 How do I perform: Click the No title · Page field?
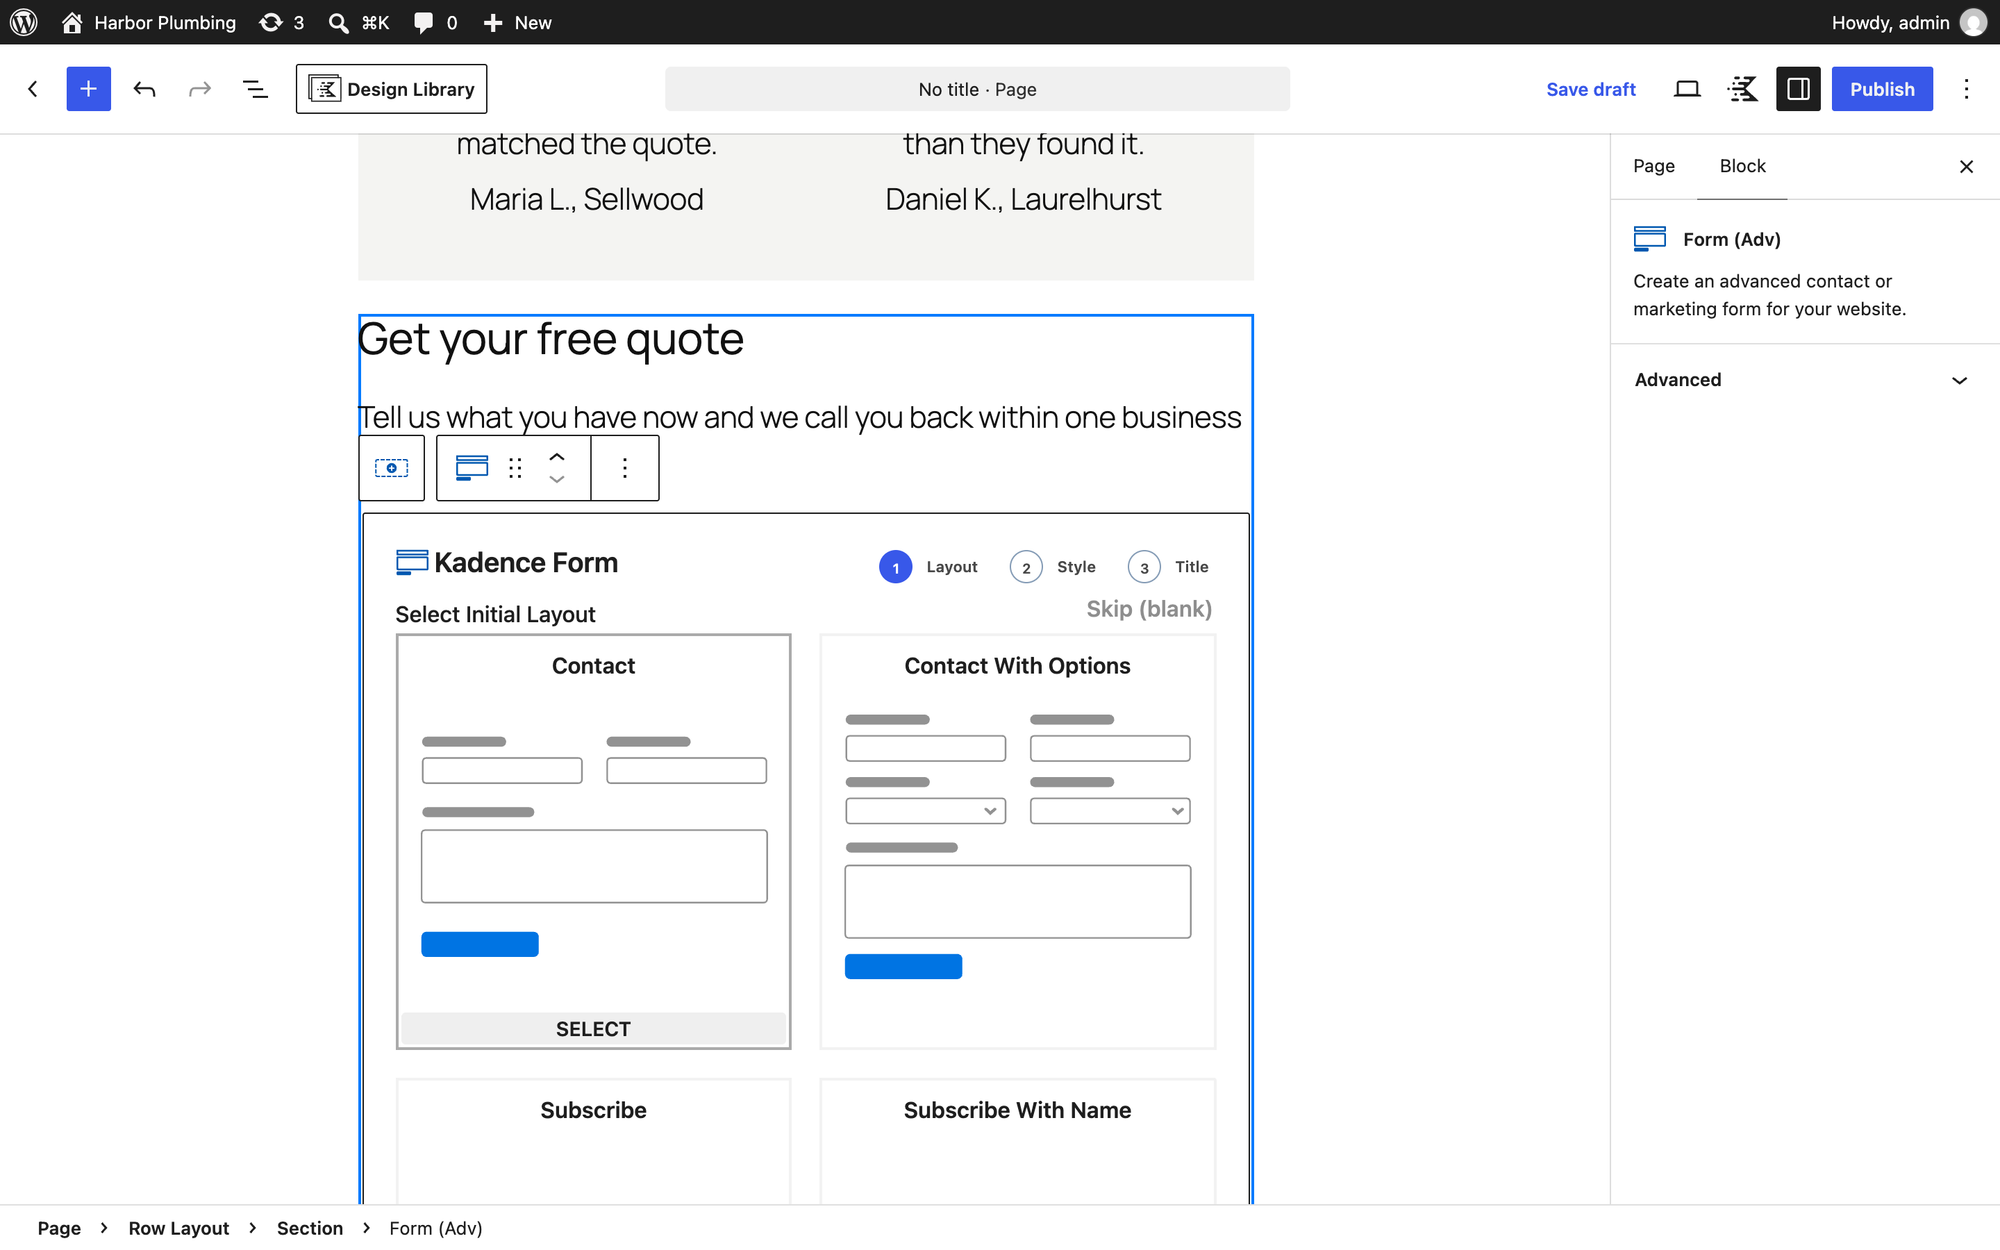[x=977, y=89]
